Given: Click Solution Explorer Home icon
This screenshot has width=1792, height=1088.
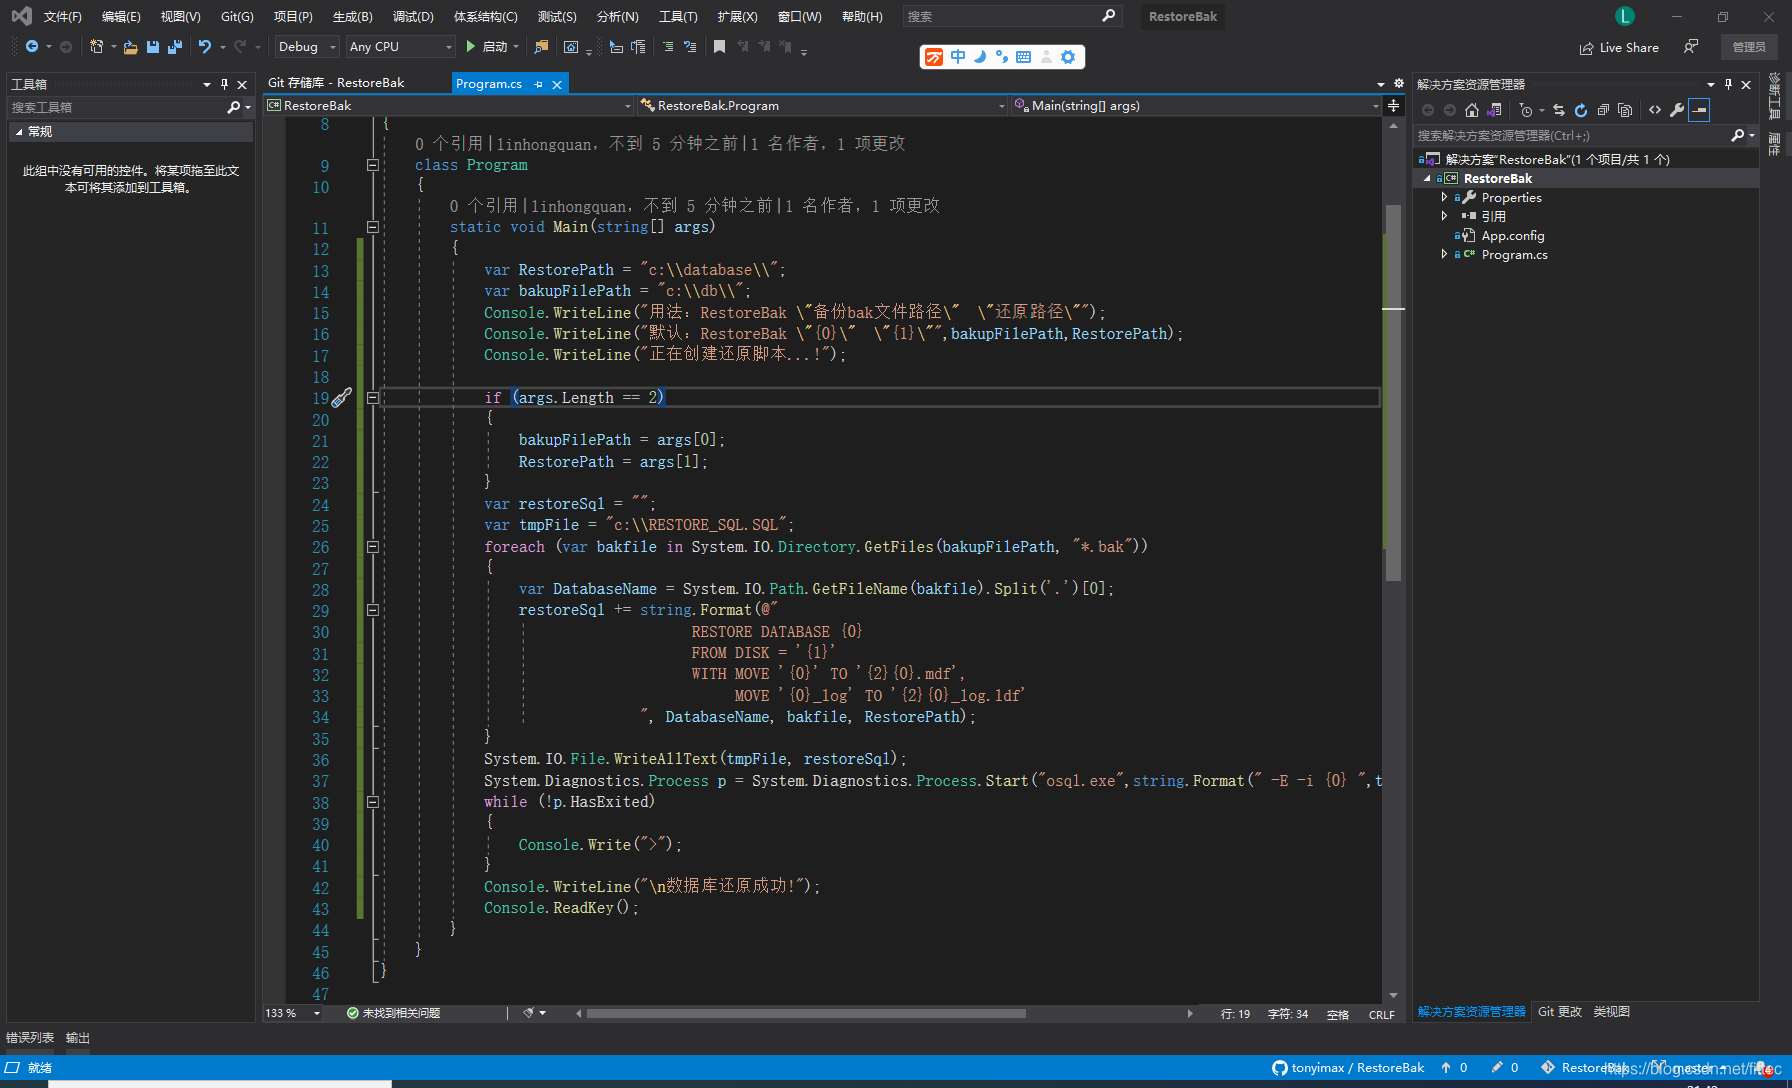Looking at the screenshot, I should pyautogui.click(x=1471, y=110).
